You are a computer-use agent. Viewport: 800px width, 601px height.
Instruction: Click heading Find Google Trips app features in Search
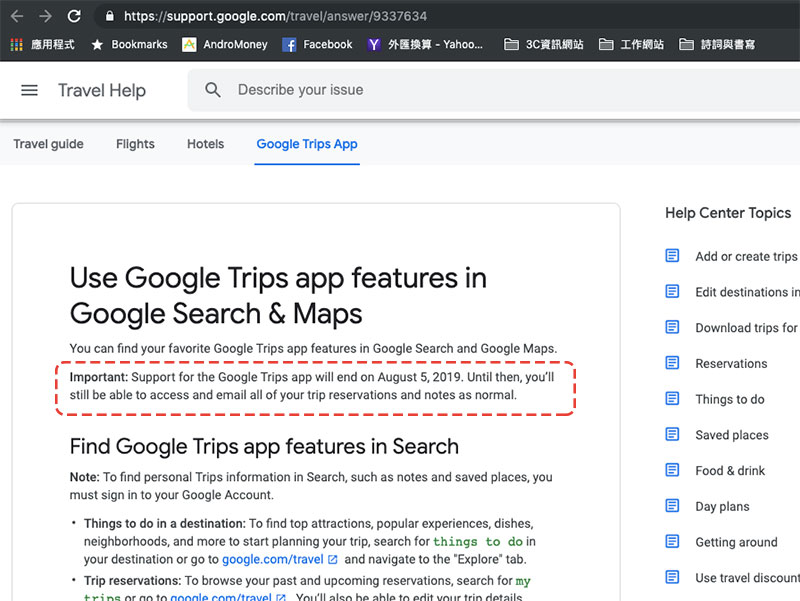pos(264,446)
